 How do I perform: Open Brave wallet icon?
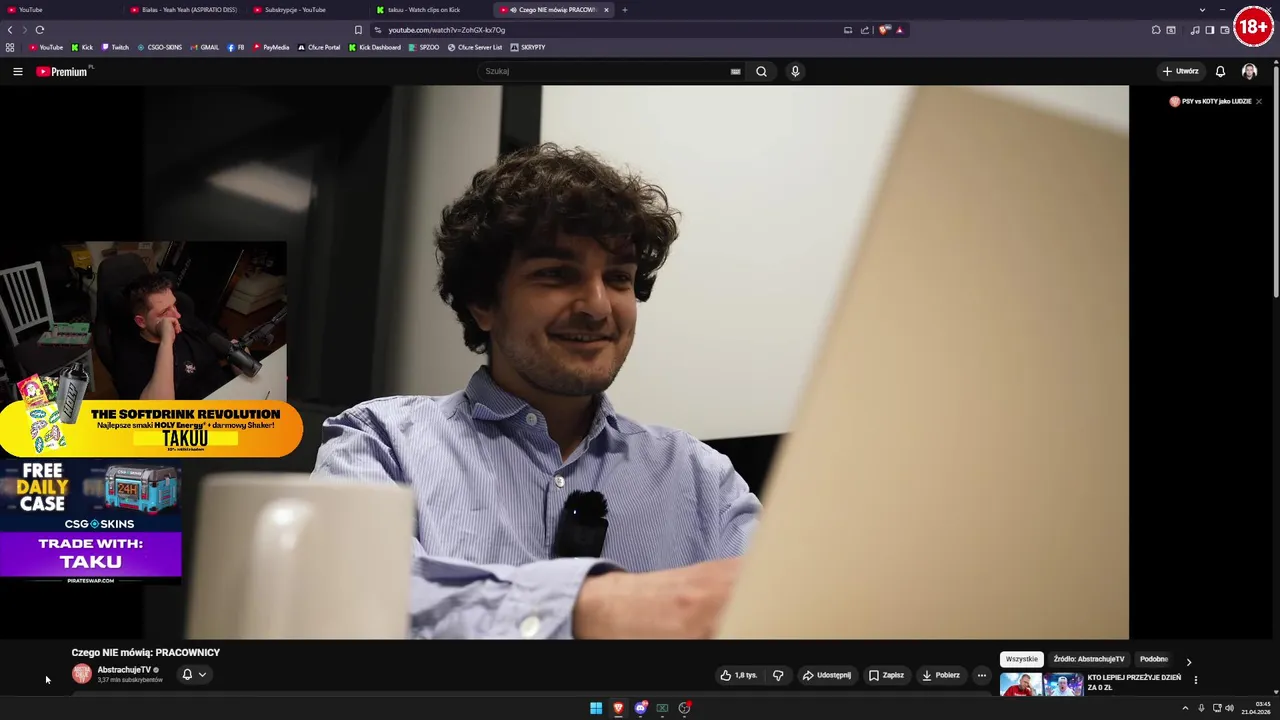coord(1225,30)
